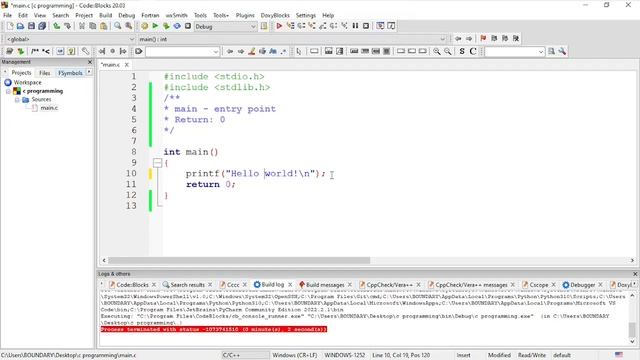
Task: Collapse the Sources folder node
Action: (17, 100)
